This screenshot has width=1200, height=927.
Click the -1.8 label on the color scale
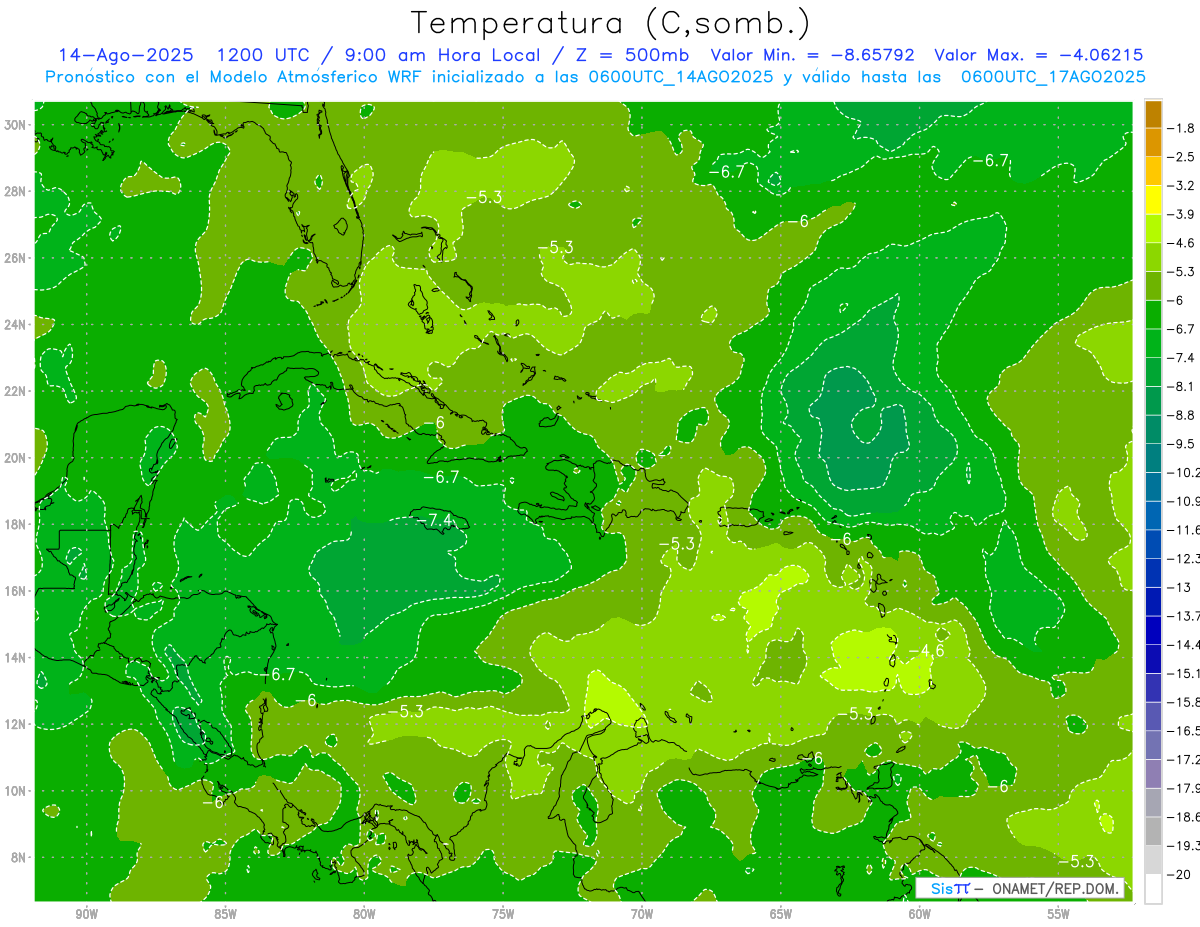coord(1185,128)
